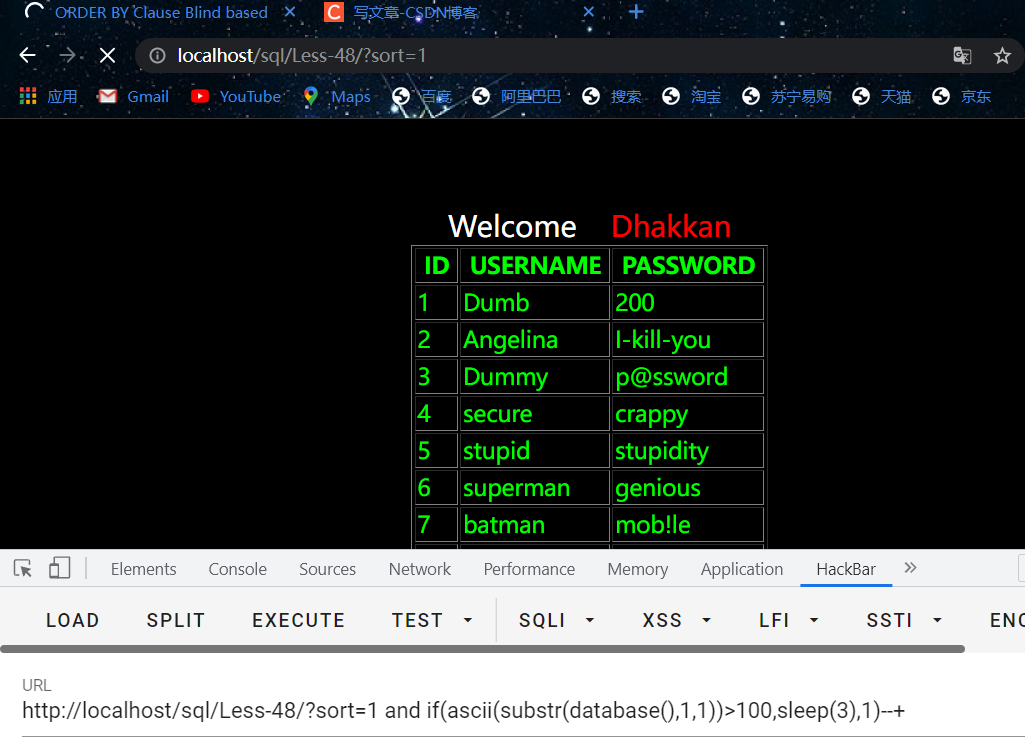
Task: Click HackBar EXECUTE button
Action: [299, 620]
